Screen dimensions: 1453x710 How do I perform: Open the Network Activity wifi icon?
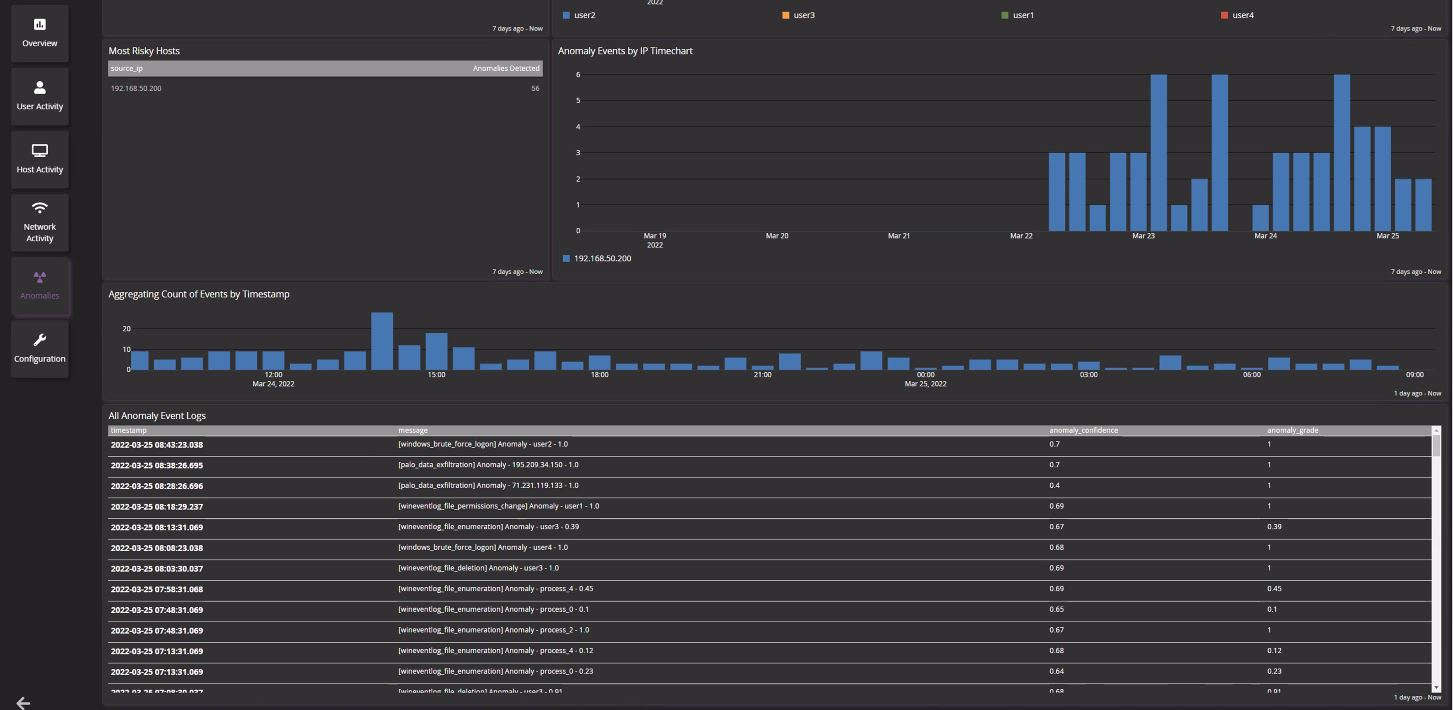40,208
